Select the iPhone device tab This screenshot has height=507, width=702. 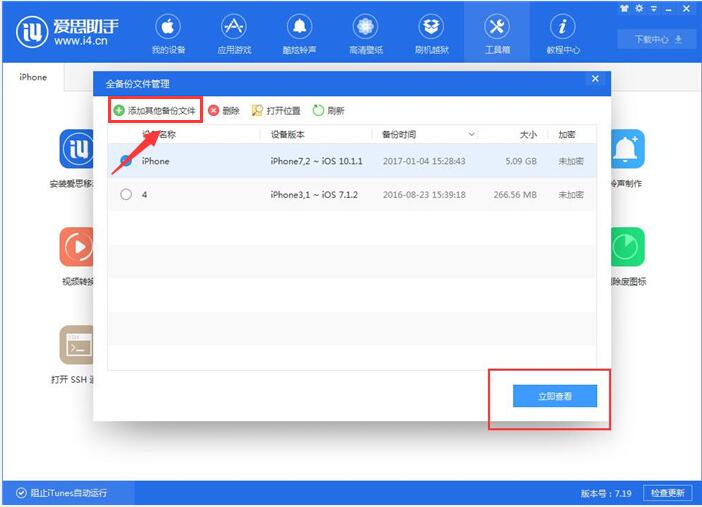click(33, 77)
